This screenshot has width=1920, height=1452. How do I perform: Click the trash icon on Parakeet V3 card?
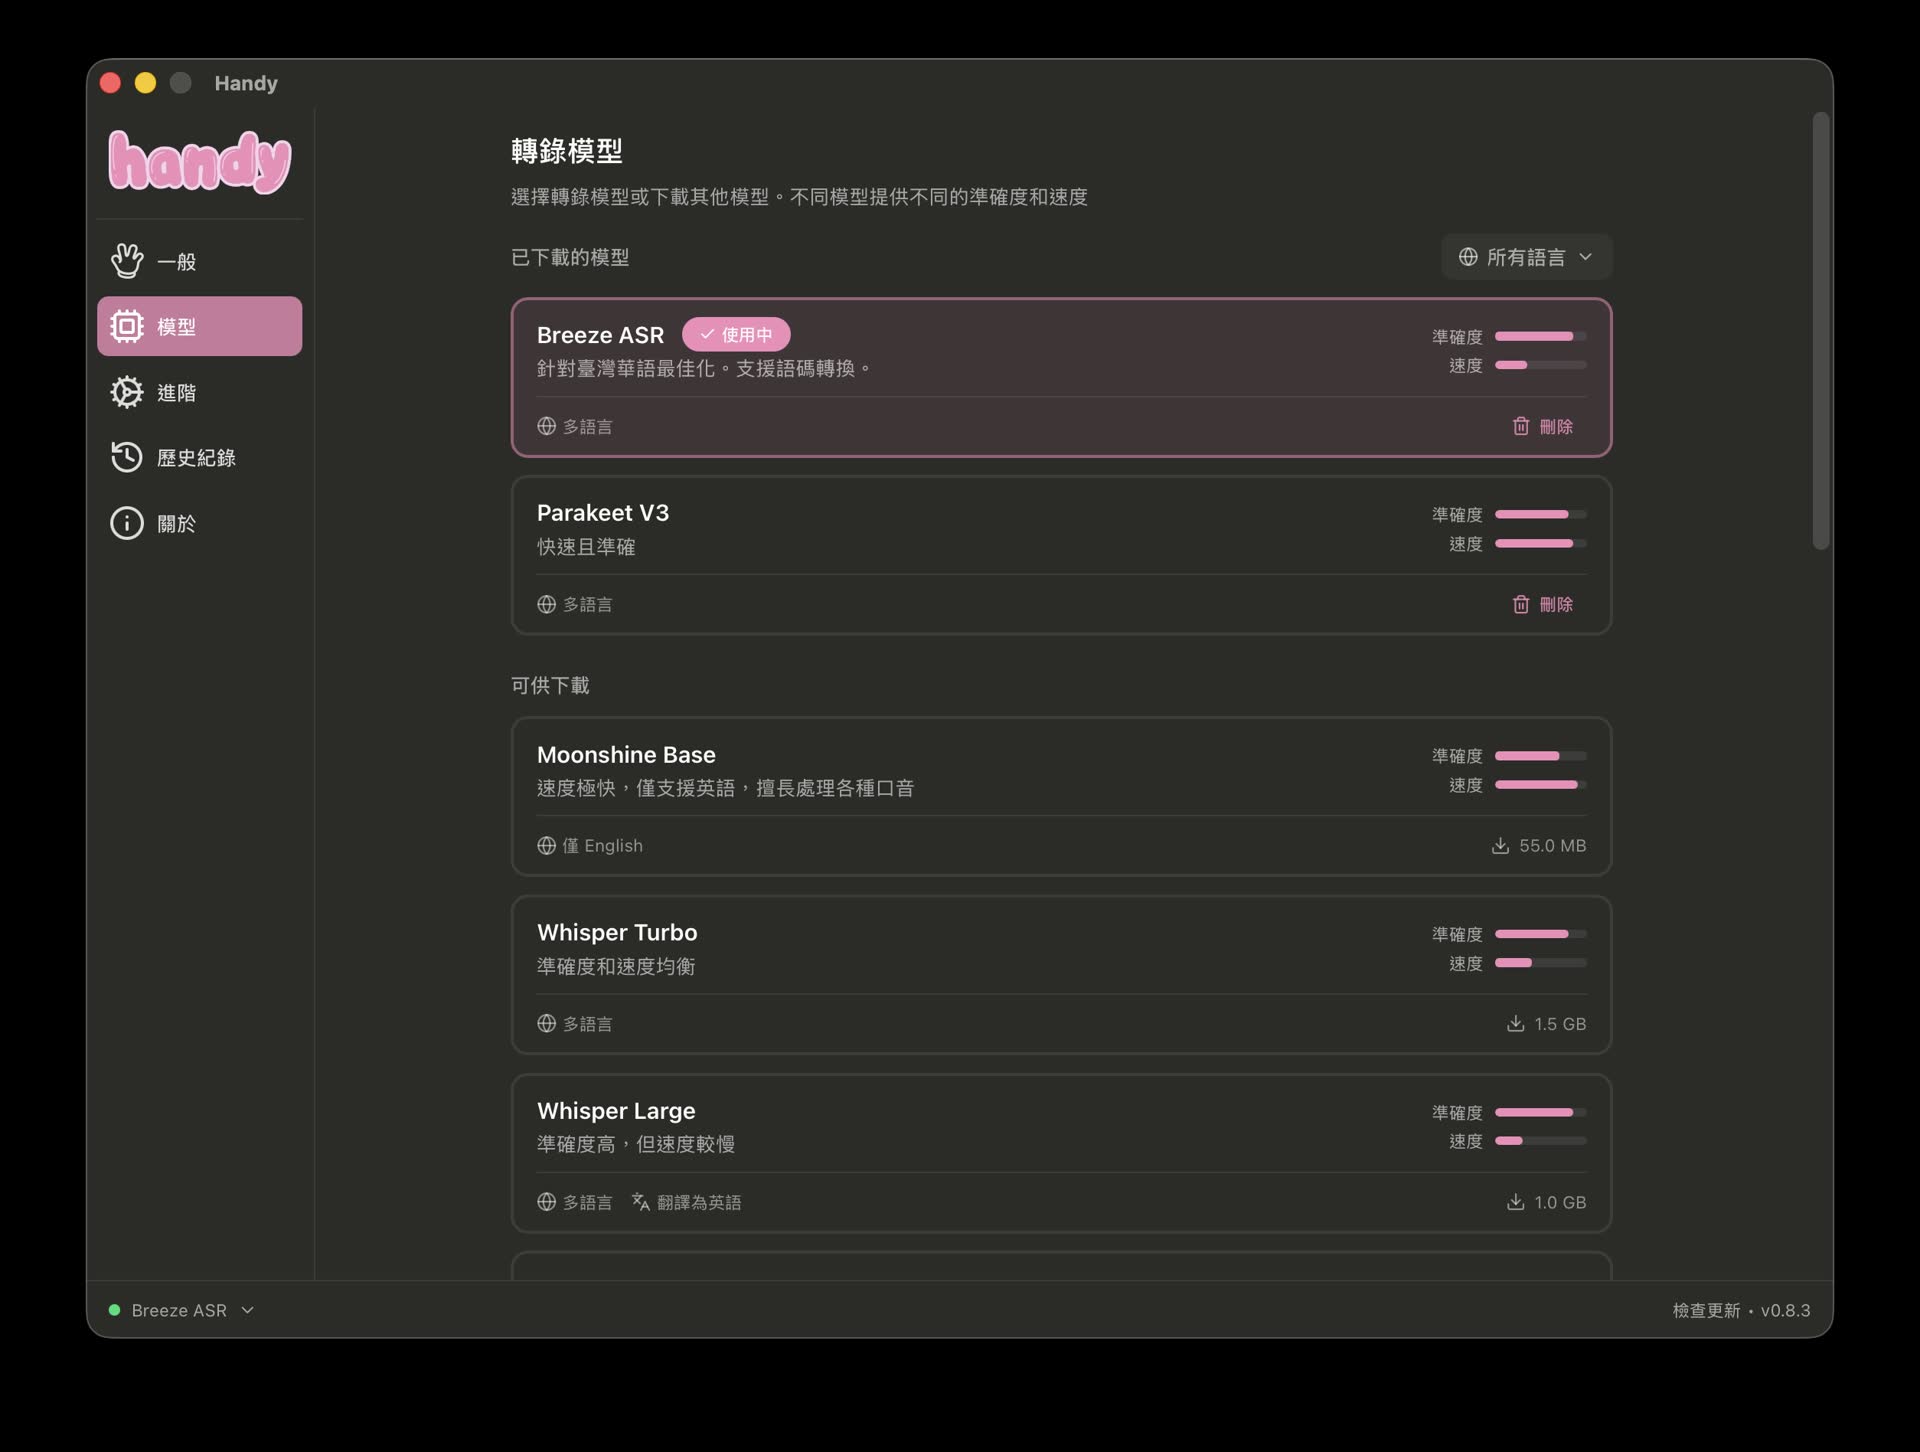(x=1521, y=604)
